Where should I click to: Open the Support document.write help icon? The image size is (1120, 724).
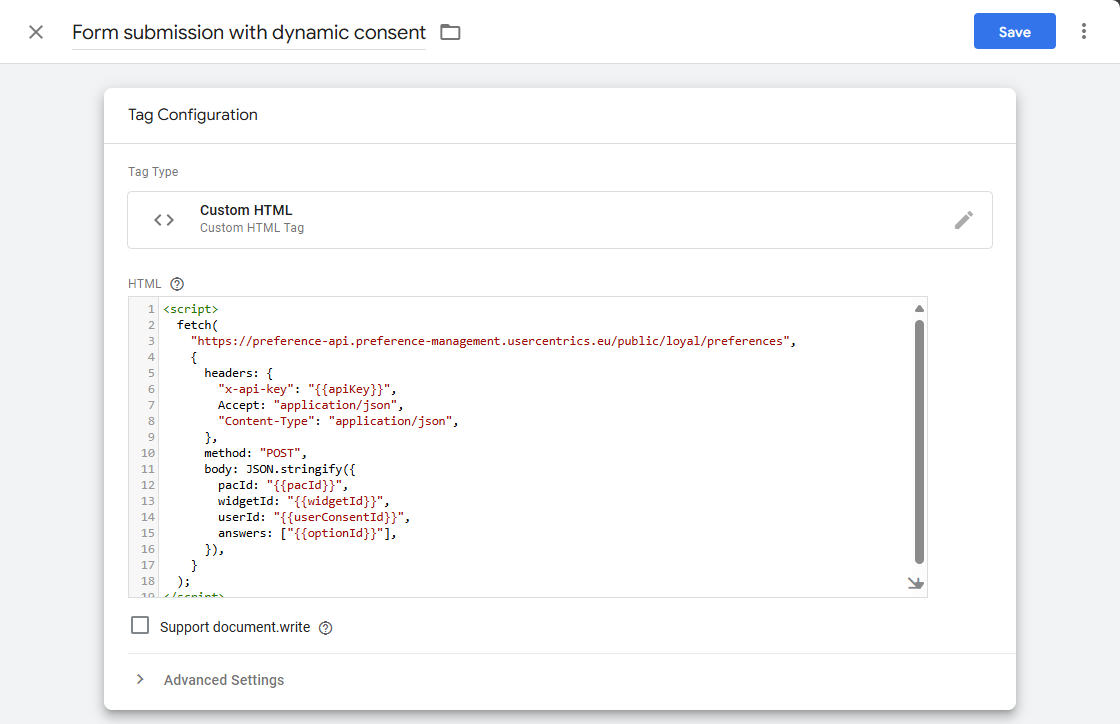(x=326, y=628)
